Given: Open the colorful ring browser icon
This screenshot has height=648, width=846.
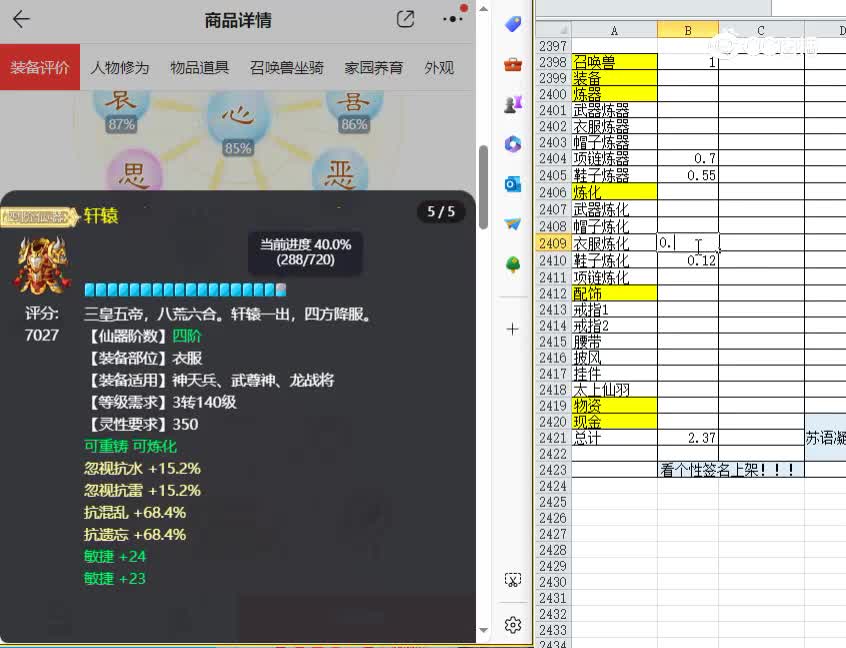Looking at the screenshot, I should click(x=513, y=145).
